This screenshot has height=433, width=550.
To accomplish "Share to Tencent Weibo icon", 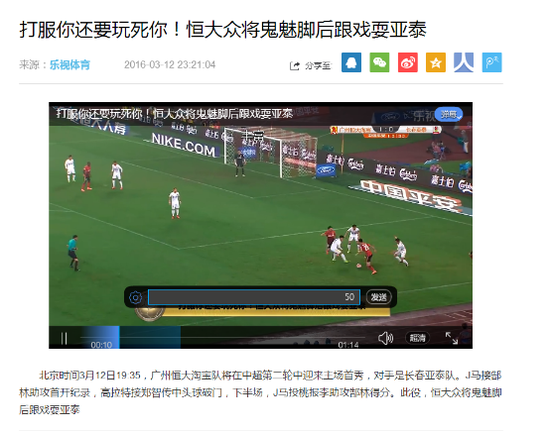I will coord(492,62).
